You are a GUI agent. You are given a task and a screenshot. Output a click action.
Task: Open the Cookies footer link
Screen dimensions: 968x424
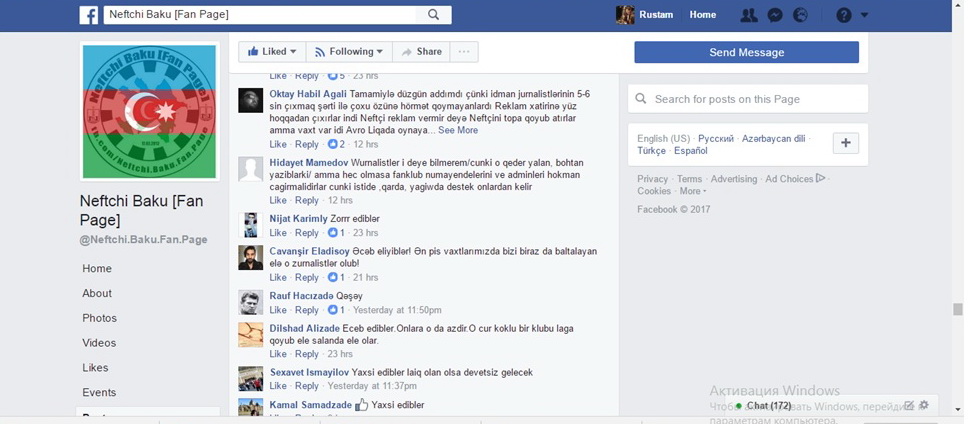[x=654, y=191]
